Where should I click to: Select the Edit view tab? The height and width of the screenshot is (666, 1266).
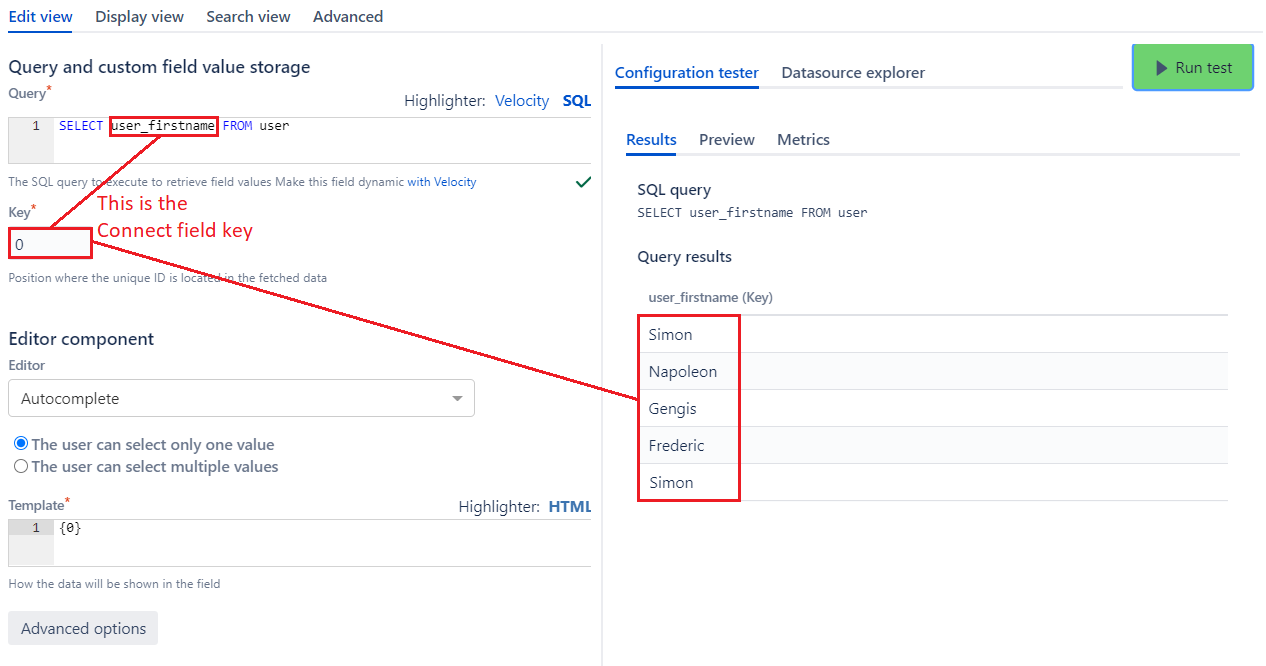[x=40, y=16]
